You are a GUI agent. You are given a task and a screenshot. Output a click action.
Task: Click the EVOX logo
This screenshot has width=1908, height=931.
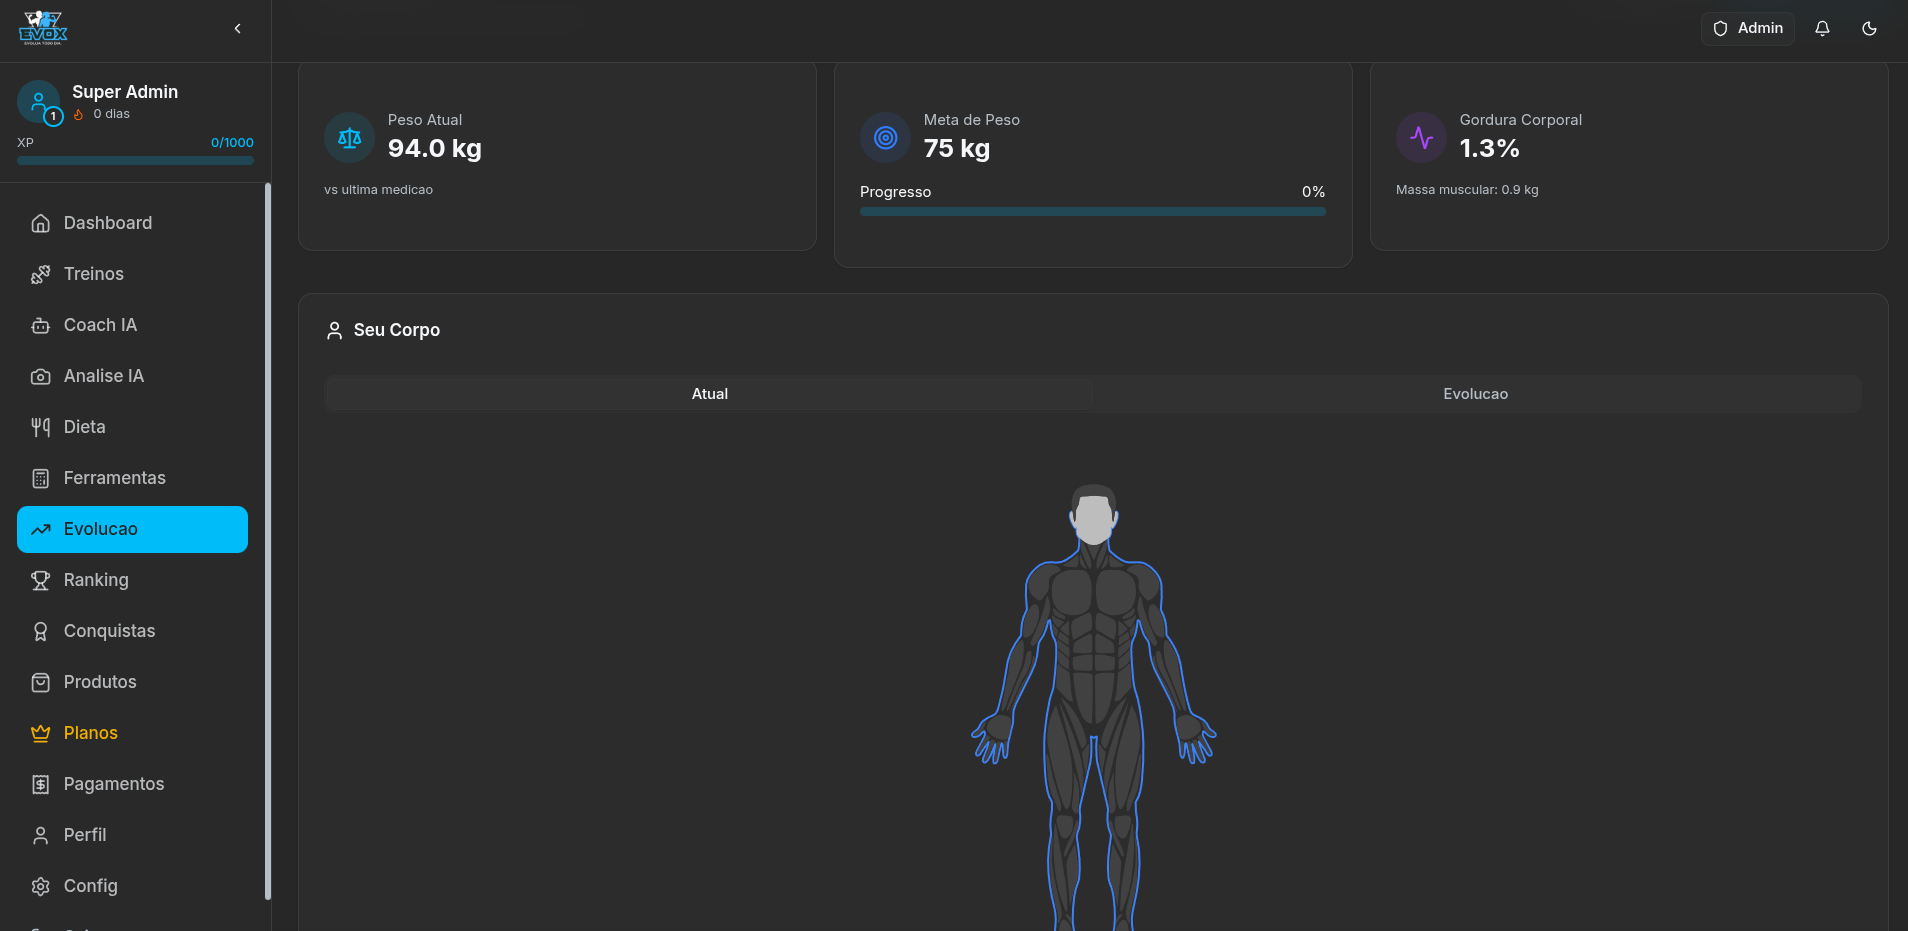pos(43,28)
